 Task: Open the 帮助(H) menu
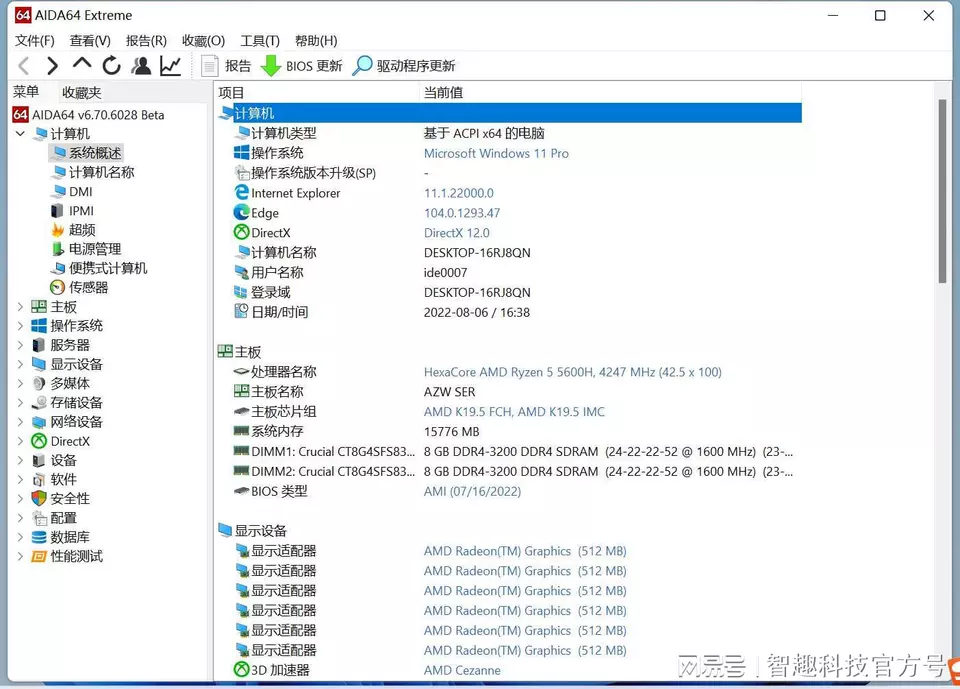pos(316,40)
